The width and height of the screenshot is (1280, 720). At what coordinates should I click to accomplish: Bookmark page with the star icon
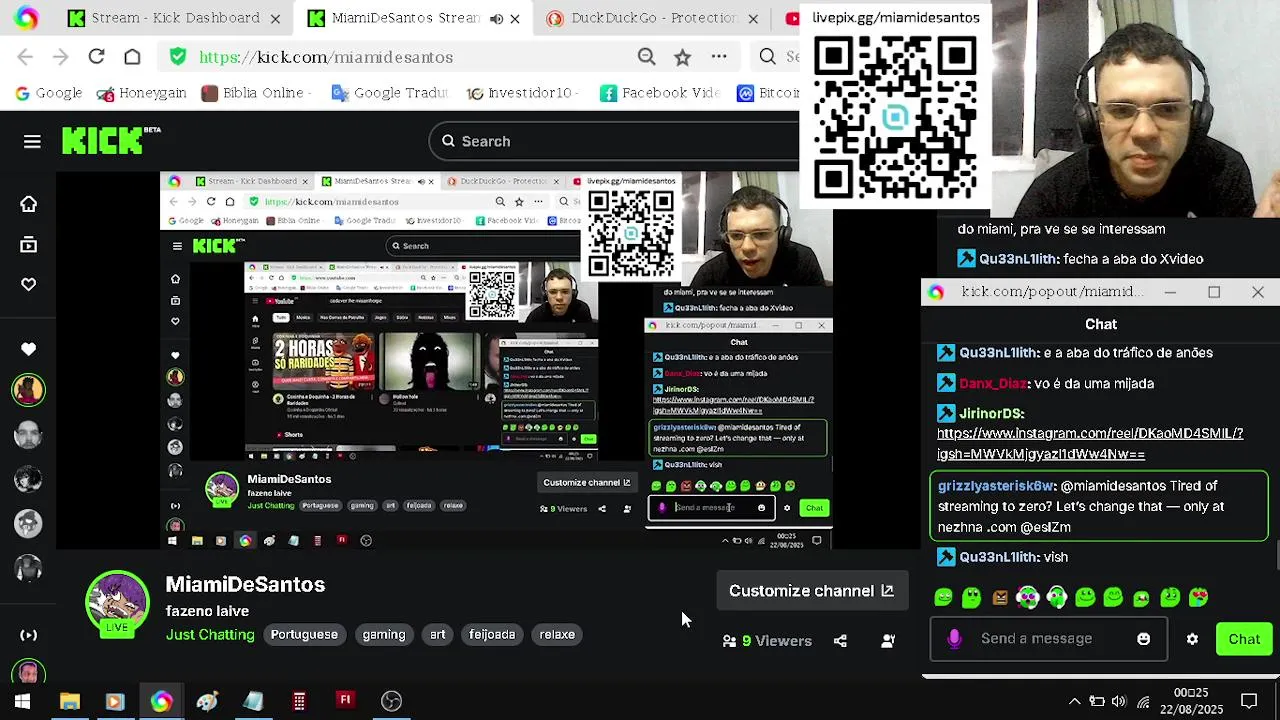pyautogui.click(x=682, y=57)
